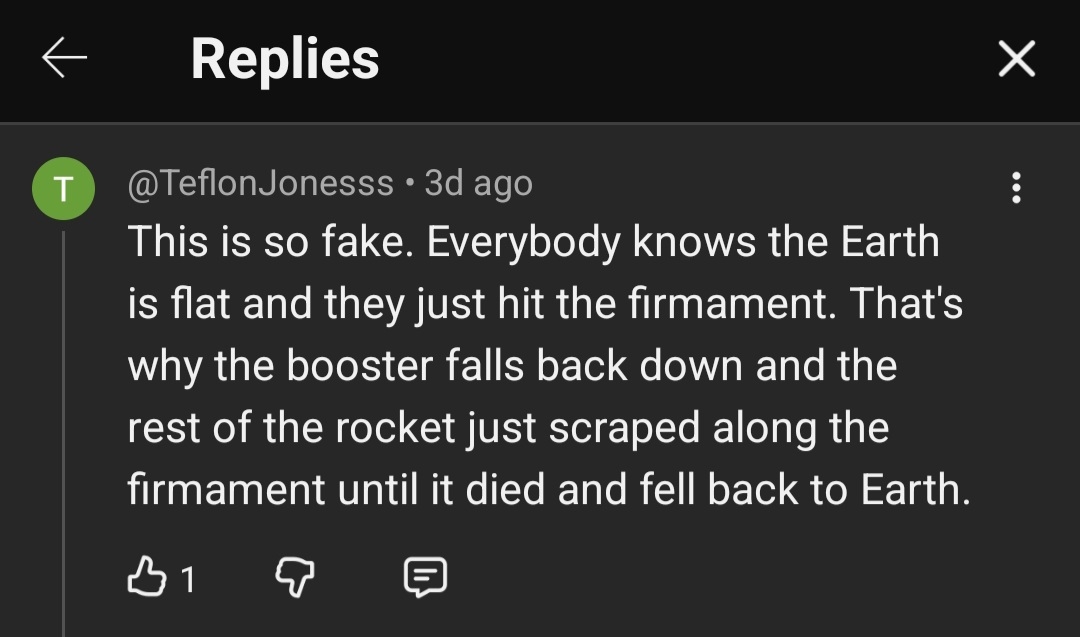Close the Replies panel
1080x637 pixels.
[1016, 61]
